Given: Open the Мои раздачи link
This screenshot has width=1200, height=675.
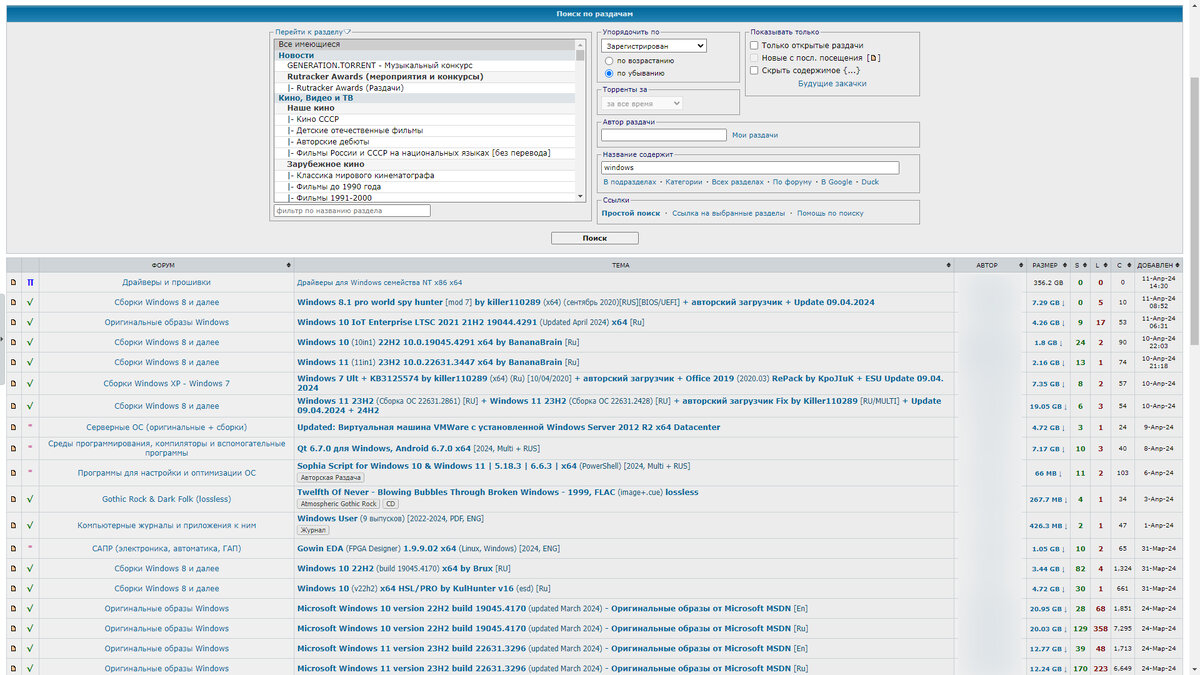Looking at the screenshot, I should tap(755, 135).
